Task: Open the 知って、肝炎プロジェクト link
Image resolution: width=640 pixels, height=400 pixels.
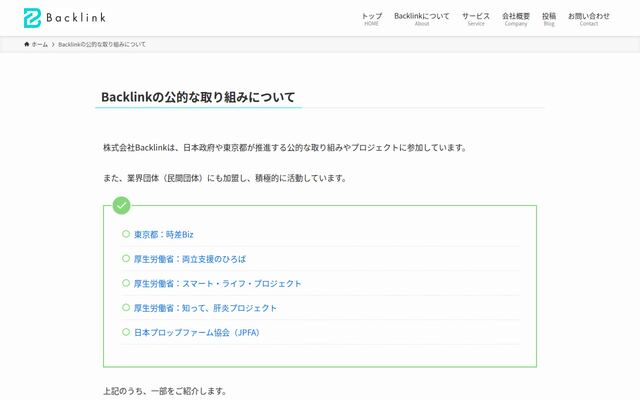Action: pos(205,308)
